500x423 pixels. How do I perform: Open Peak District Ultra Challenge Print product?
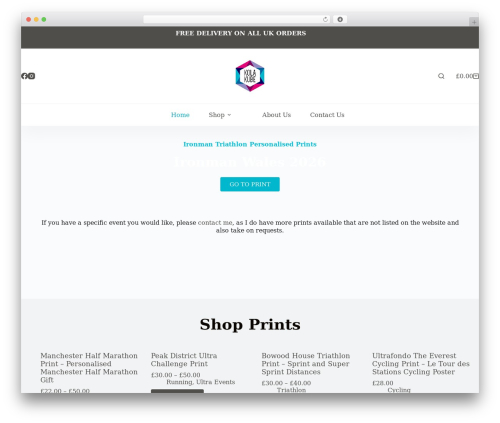click(184, 360)
